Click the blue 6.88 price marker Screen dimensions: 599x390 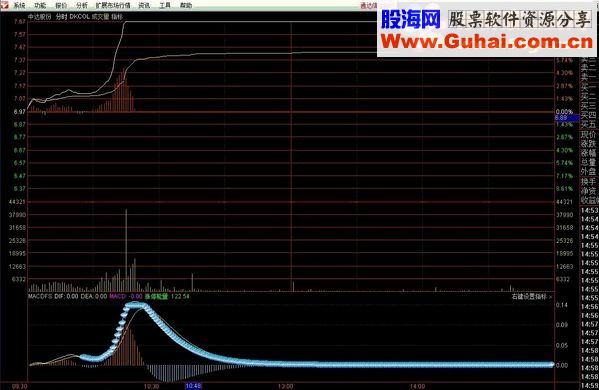(x=567, y=118)
